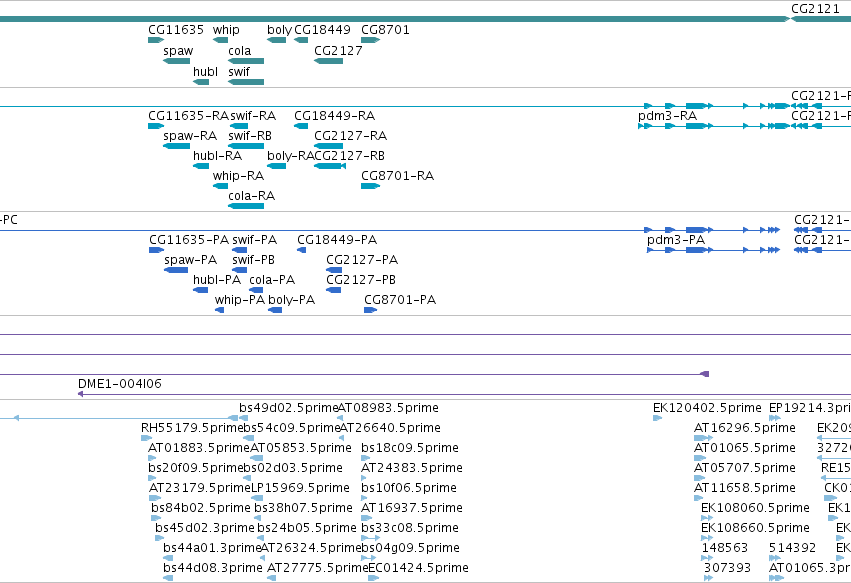Viewport: 851px width, 583px height.
Task: Select the 148563 feature label
Action: coord(725,548)
